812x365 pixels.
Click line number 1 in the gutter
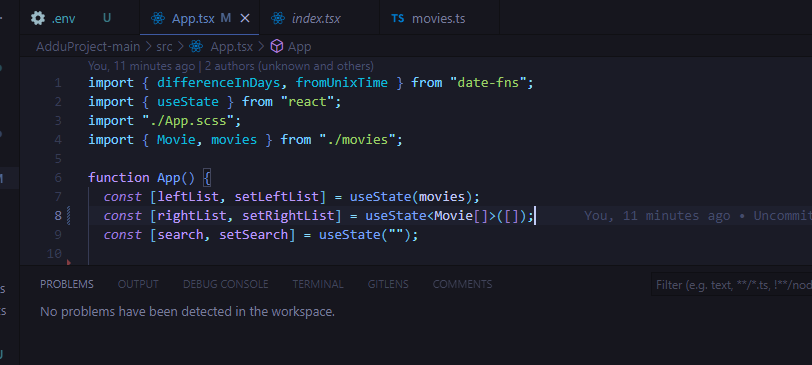(x=57, y=83)
